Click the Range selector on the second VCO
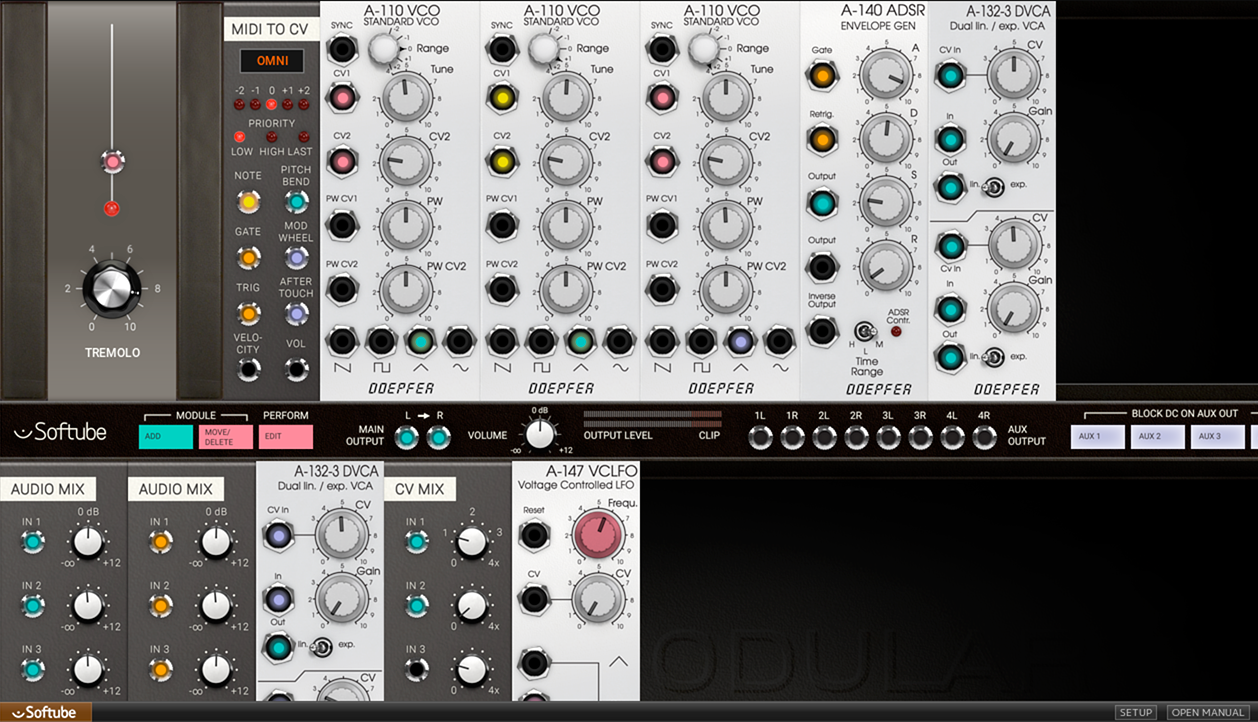Screen dimensions: 1258x722 point(542,48)
